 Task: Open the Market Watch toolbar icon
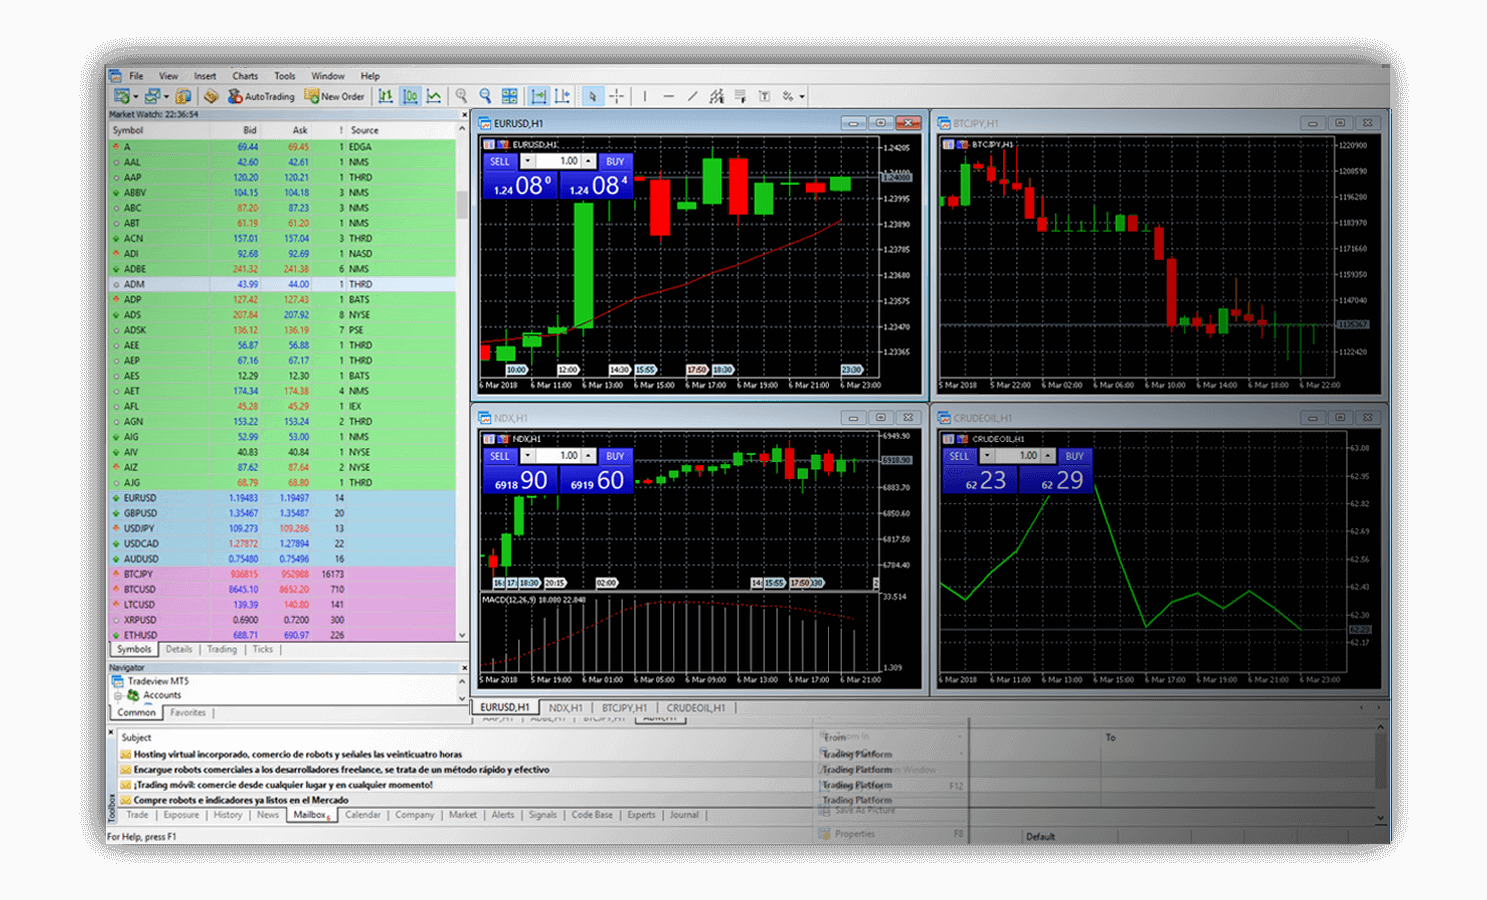click(x=182, y=97)
